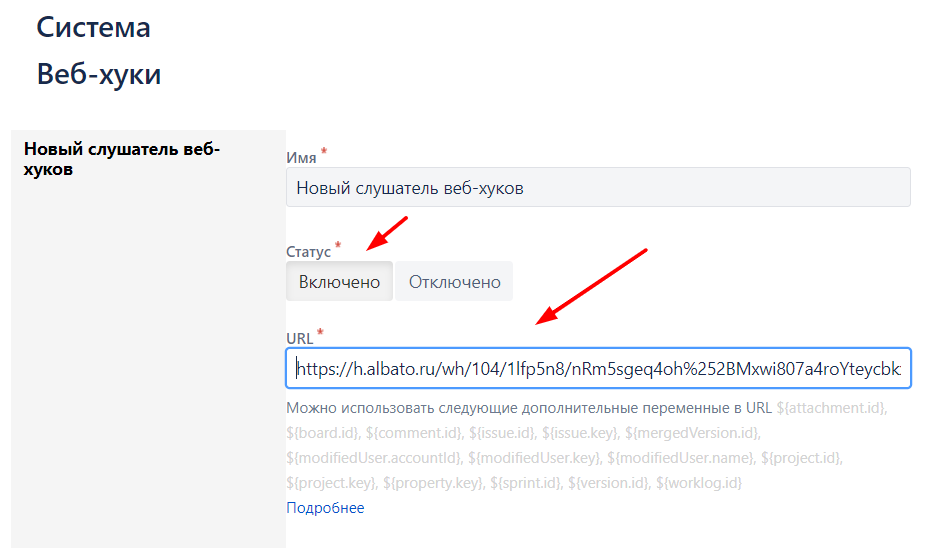Click the Веб-хуки page heading
The image size is (950, 548).
[x=98, y=75]
